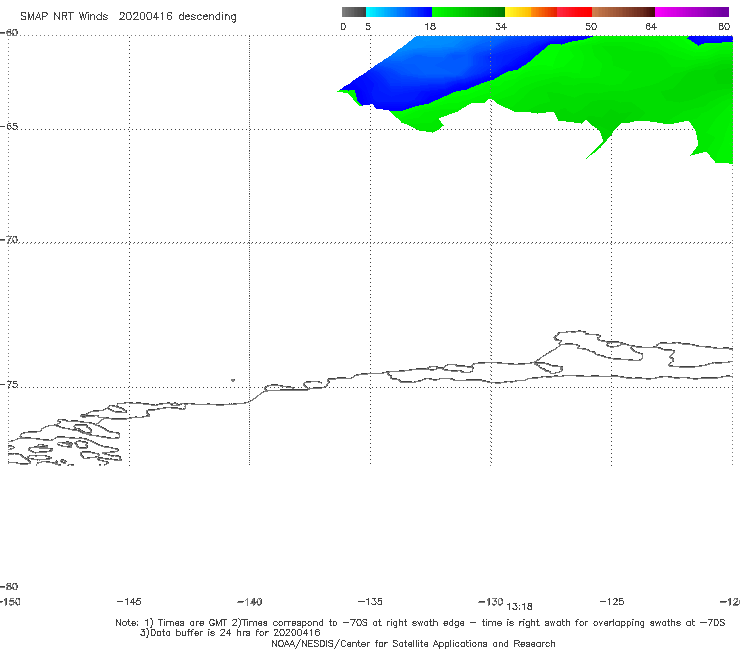Click the 'Data buffer is 24 hrs' note line
Viewport: 740px width, 650px height.
pos(230,633)
